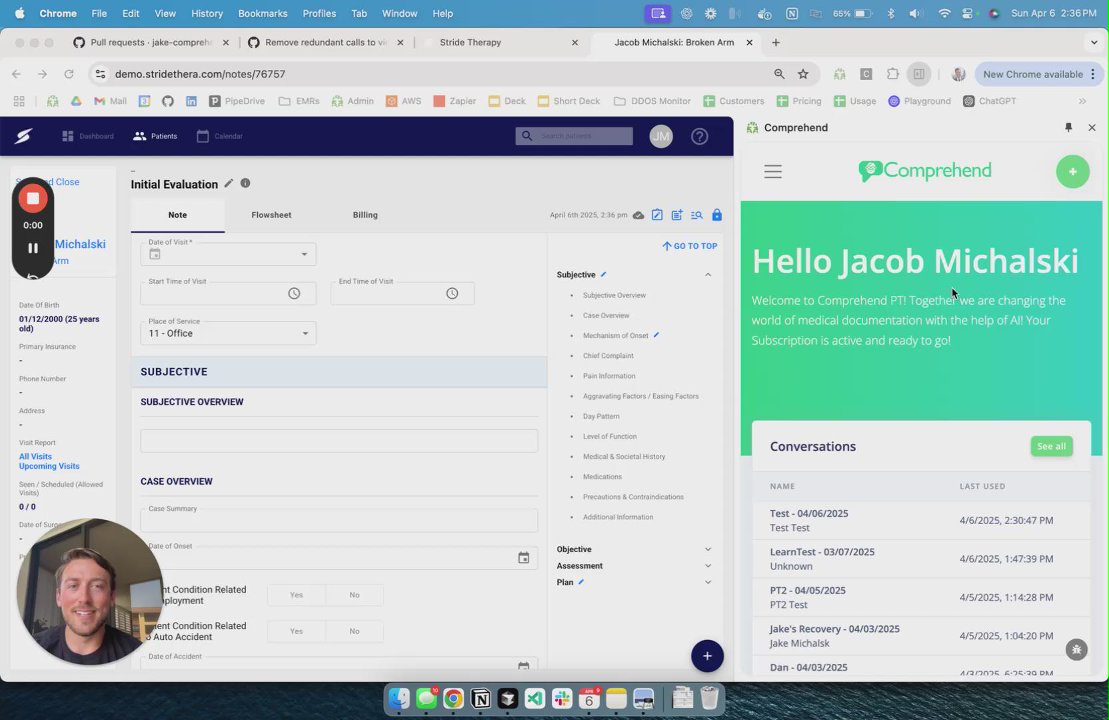Click the Chrome extensions puzzle icon
This screenshot has height=720, width=1109.
click(892, 74)
